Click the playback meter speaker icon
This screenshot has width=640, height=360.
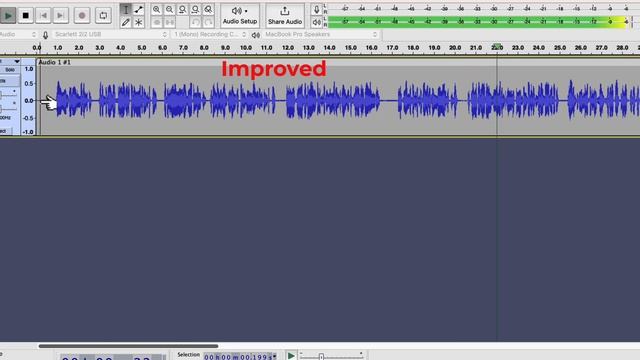(x=316, y=22)
